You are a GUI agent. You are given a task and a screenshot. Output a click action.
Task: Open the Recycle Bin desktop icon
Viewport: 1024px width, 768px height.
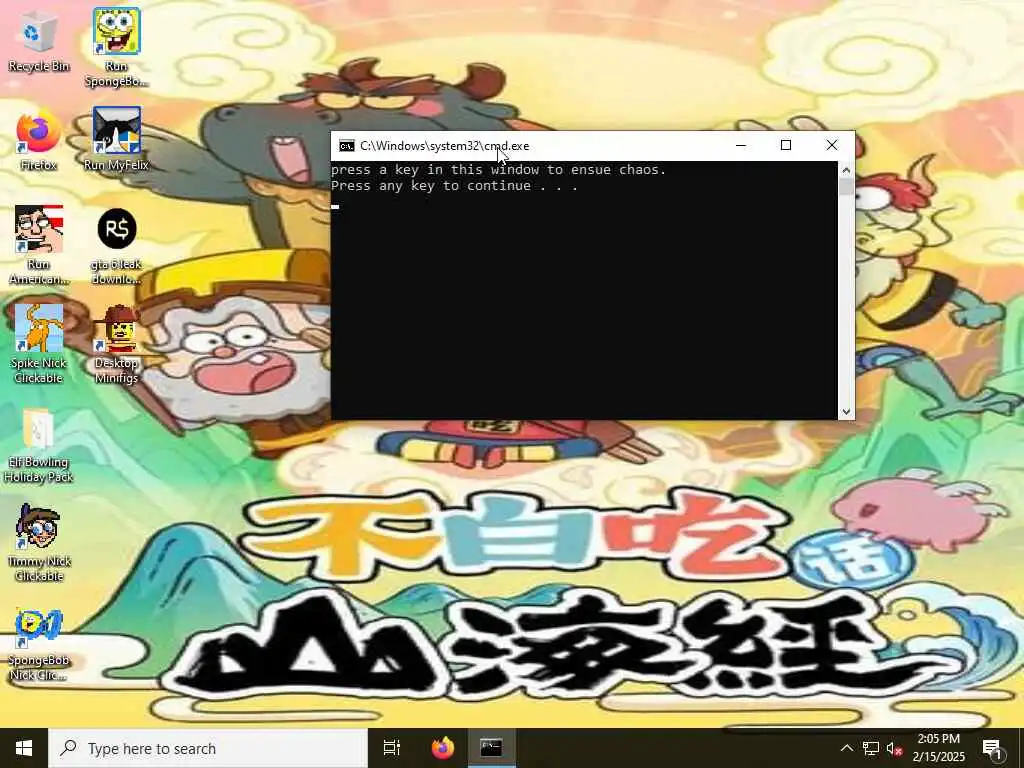[x=39, y=40]
